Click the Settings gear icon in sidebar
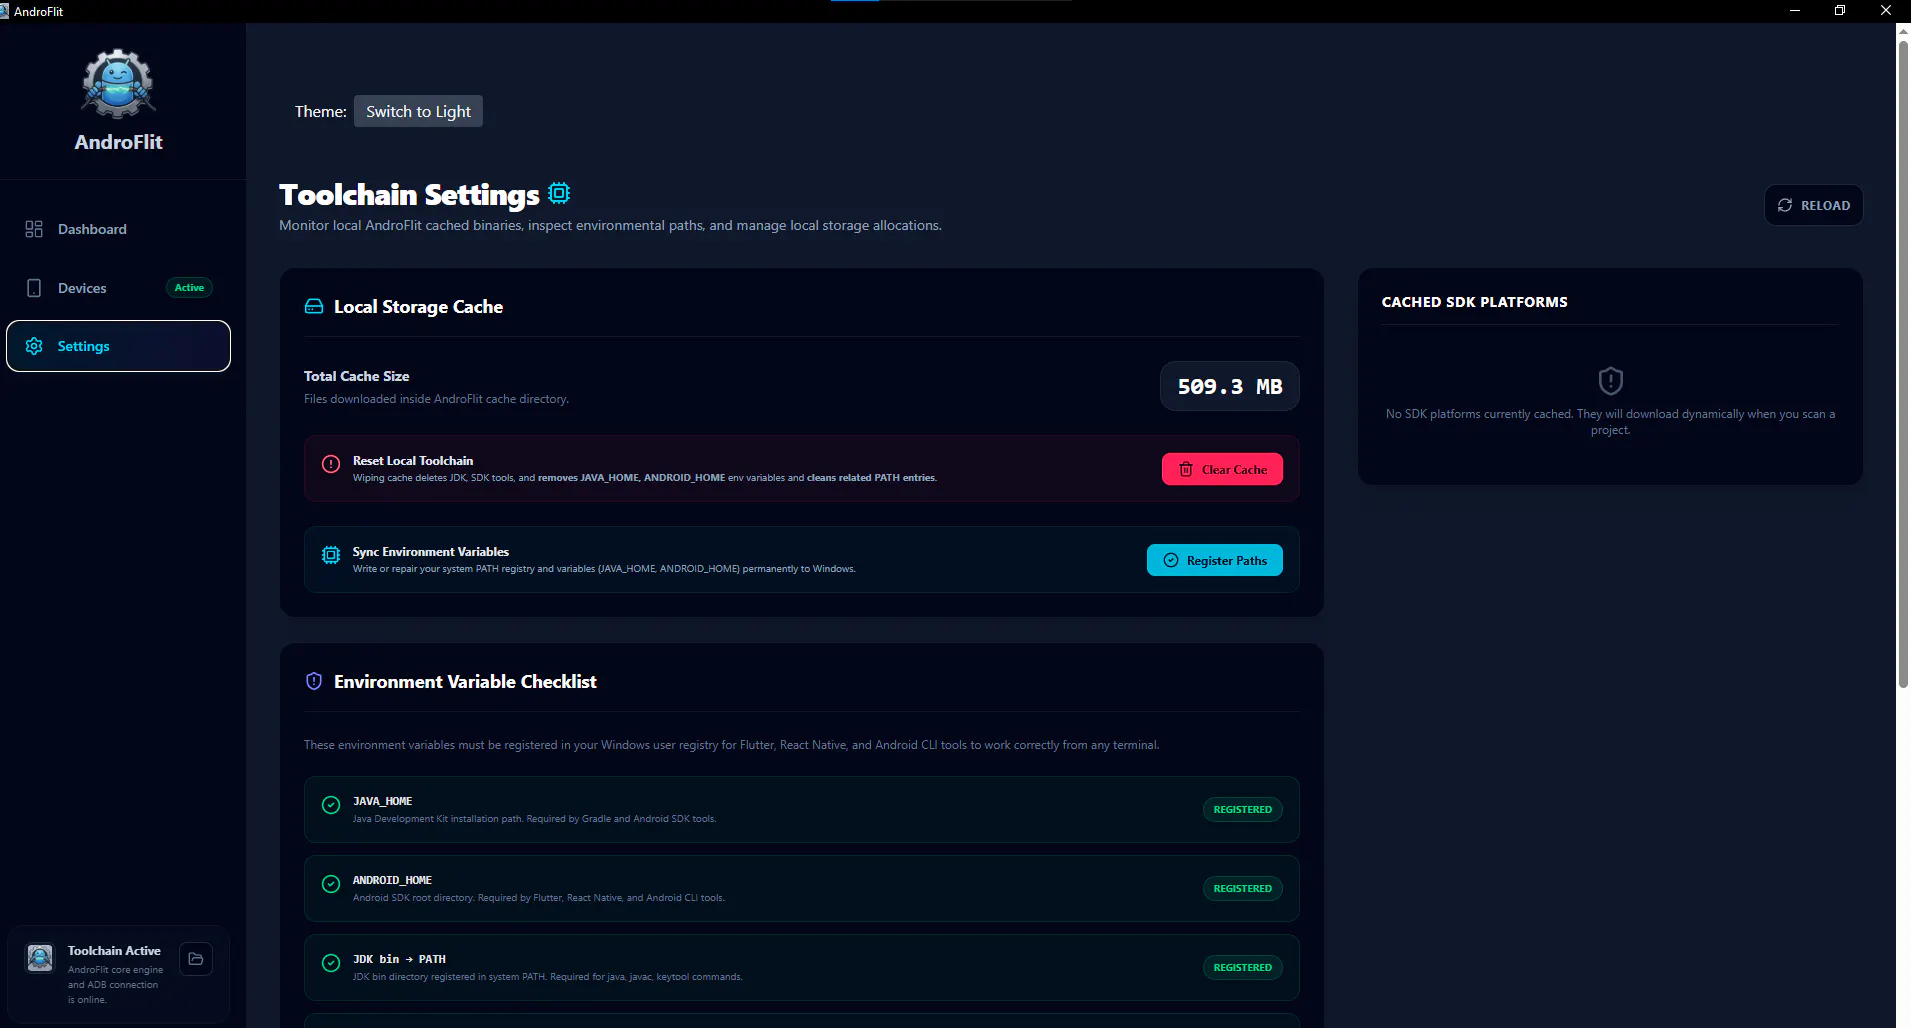This screenshot has width=1911, height=1028. tap(34, 346)
